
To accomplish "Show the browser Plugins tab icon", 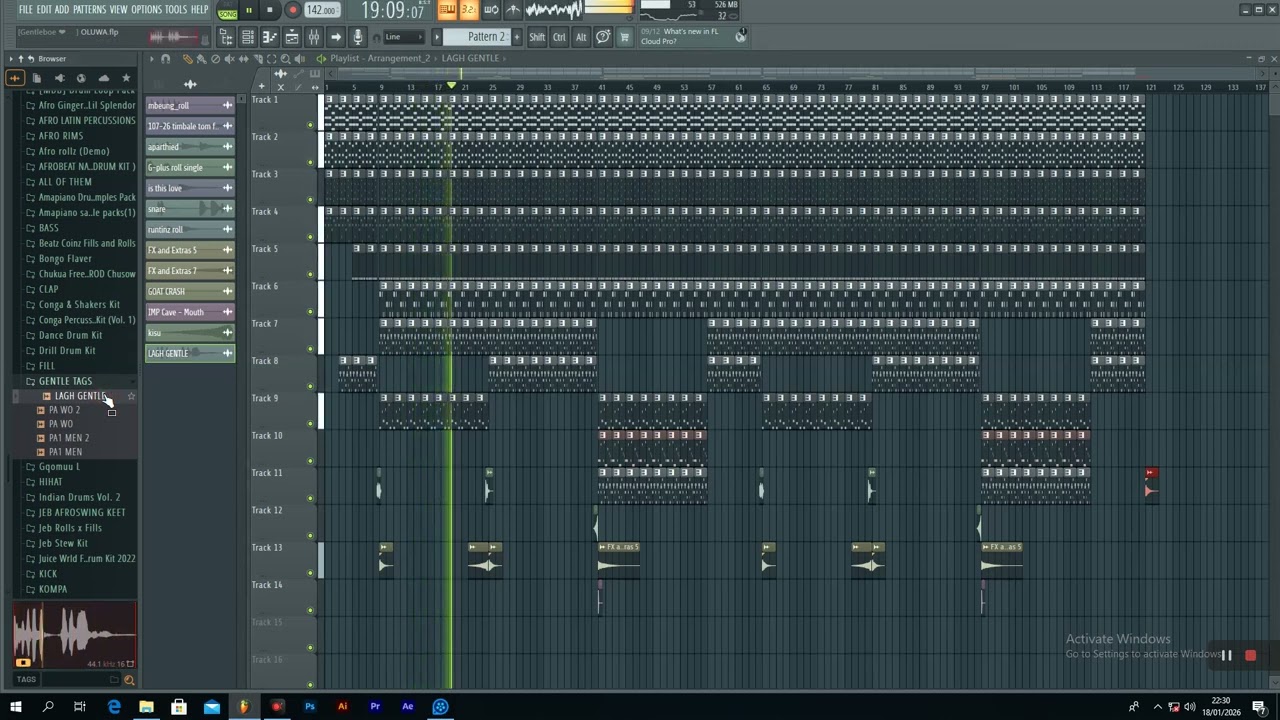I will click(59, 78).
